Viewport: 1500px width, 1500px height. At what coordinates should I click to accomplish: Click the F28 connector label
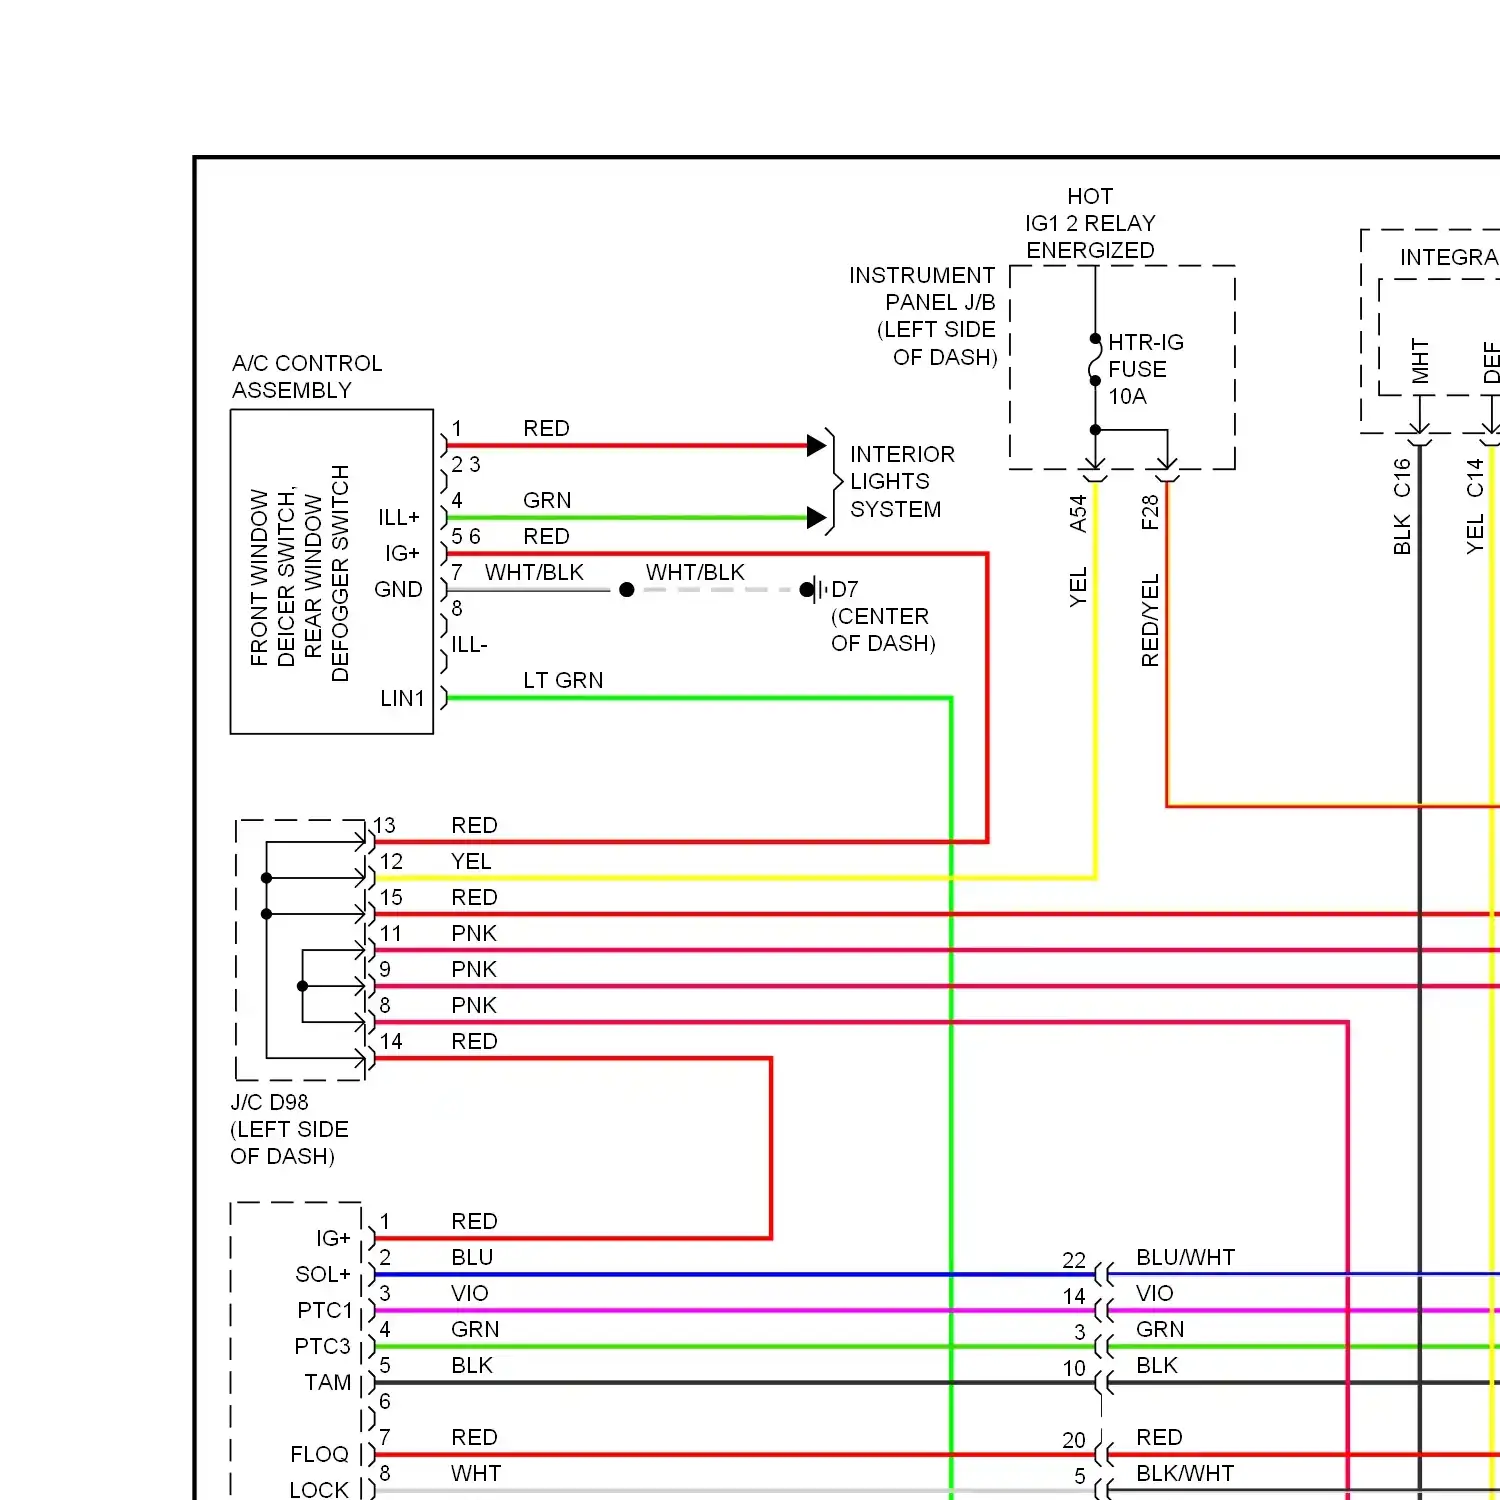(x=1149, y=512)
